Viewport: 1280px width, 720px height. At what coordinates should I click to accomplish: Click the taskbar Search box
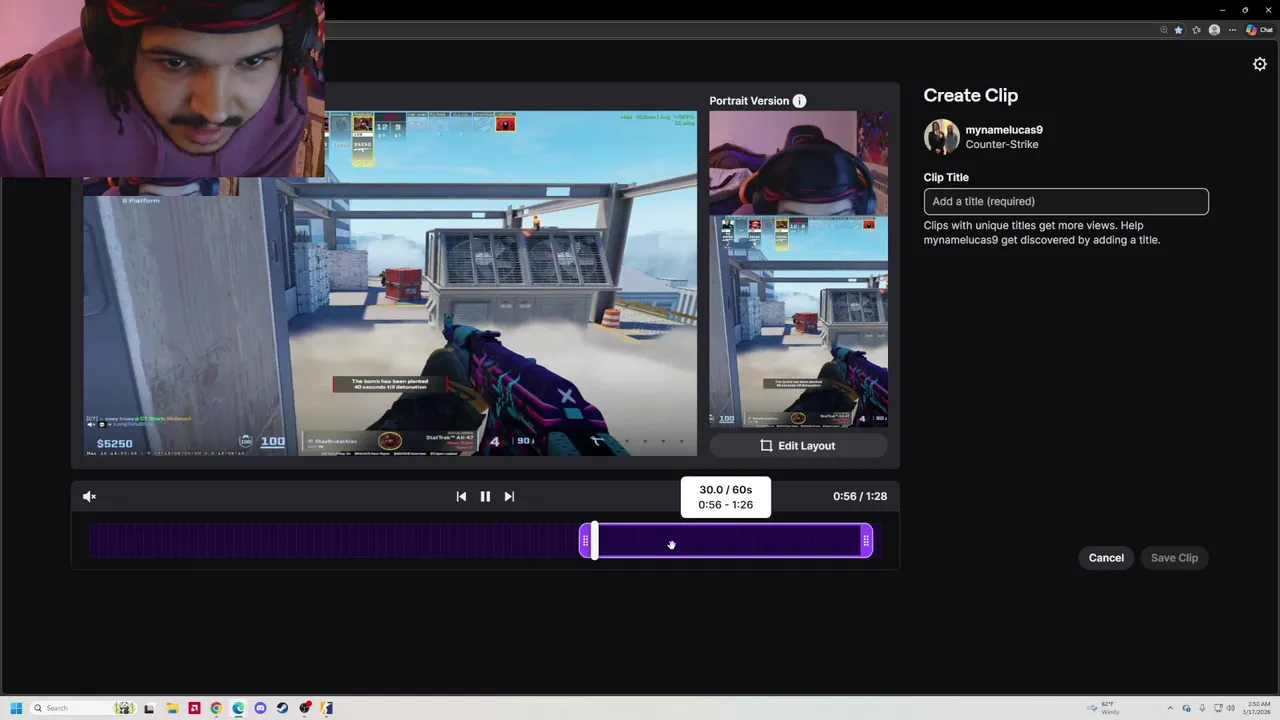(x=83, y=708)
